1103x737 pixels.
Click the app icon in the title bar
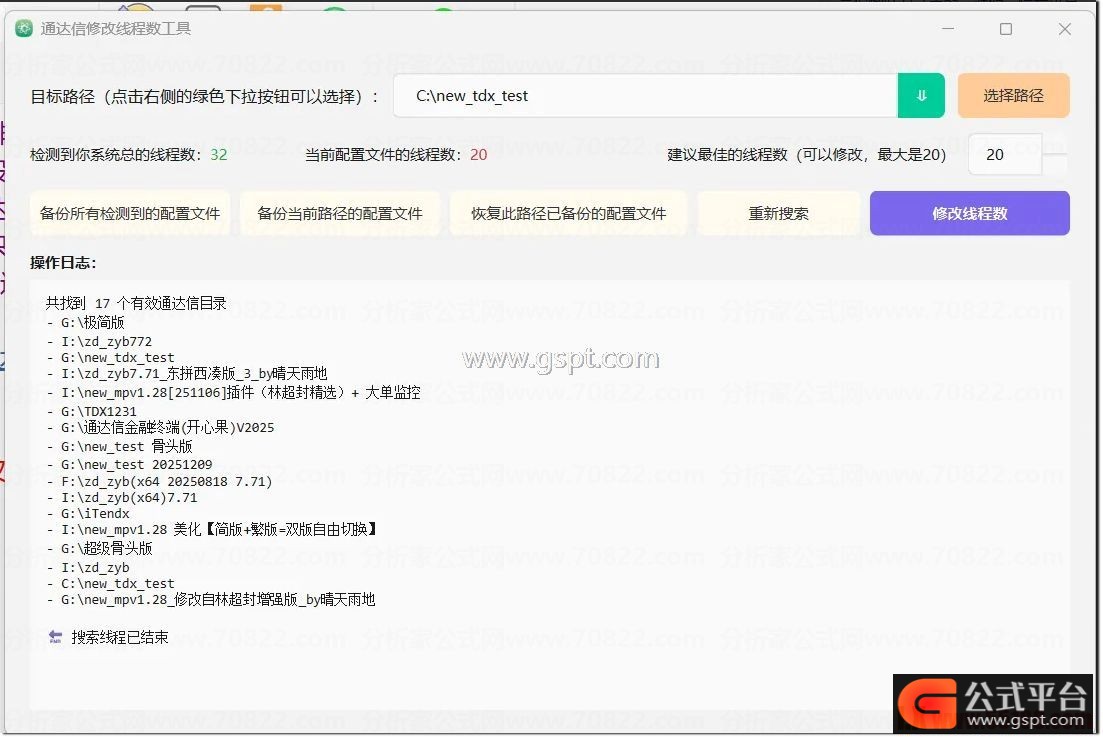(24, 29)
